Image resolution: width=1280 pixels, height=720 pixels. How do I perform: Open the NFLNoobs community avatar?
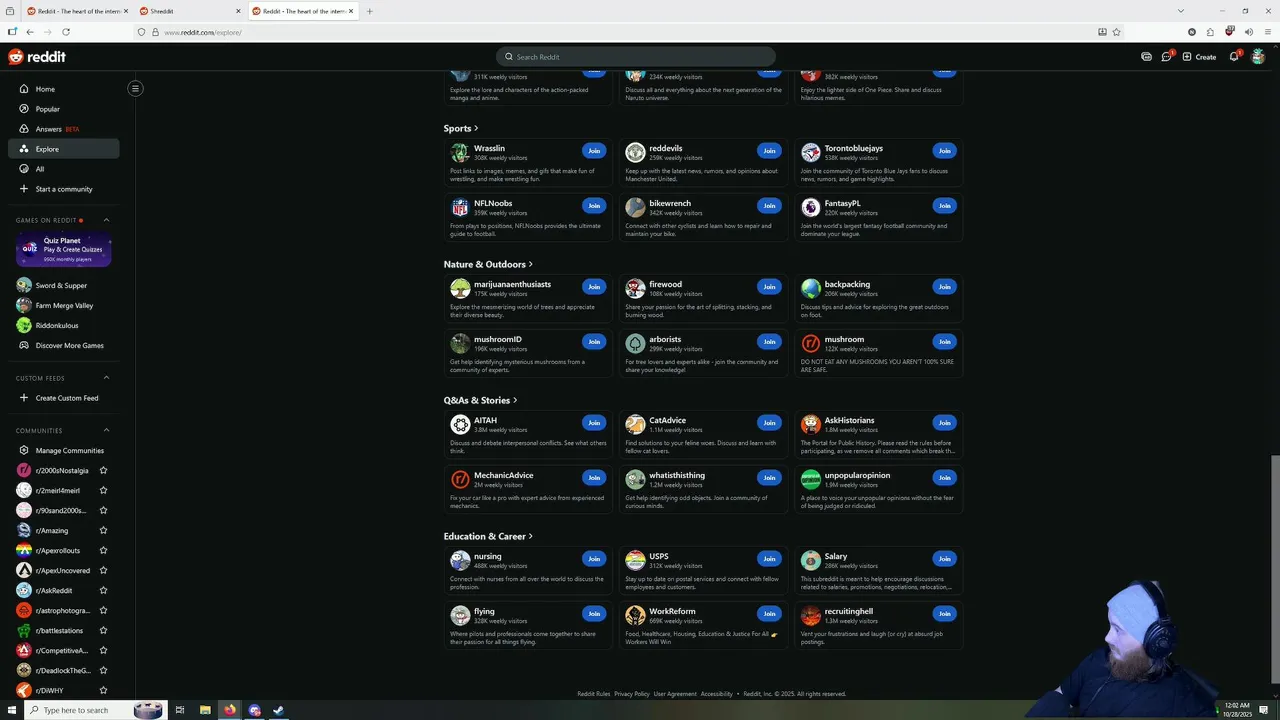point(460,207)
